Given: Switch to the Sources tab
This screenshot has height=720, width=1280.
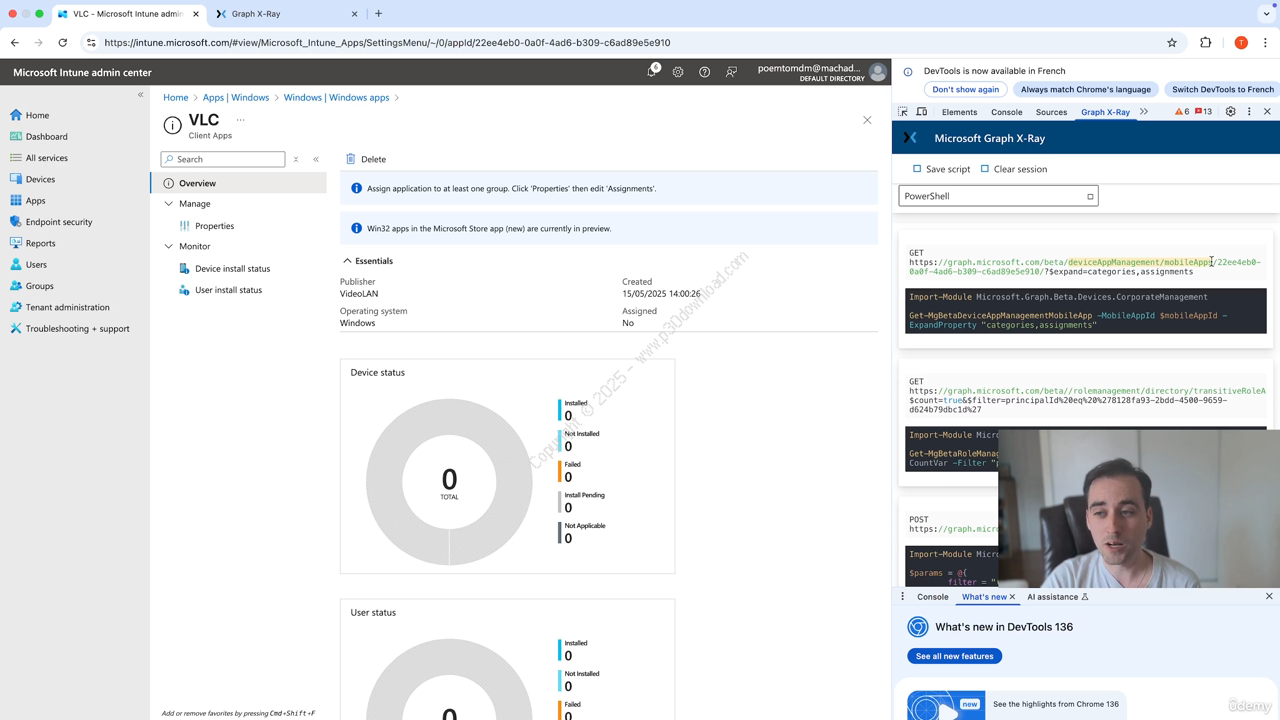Looking at the screenshot, I should (x=1051, y=112).
